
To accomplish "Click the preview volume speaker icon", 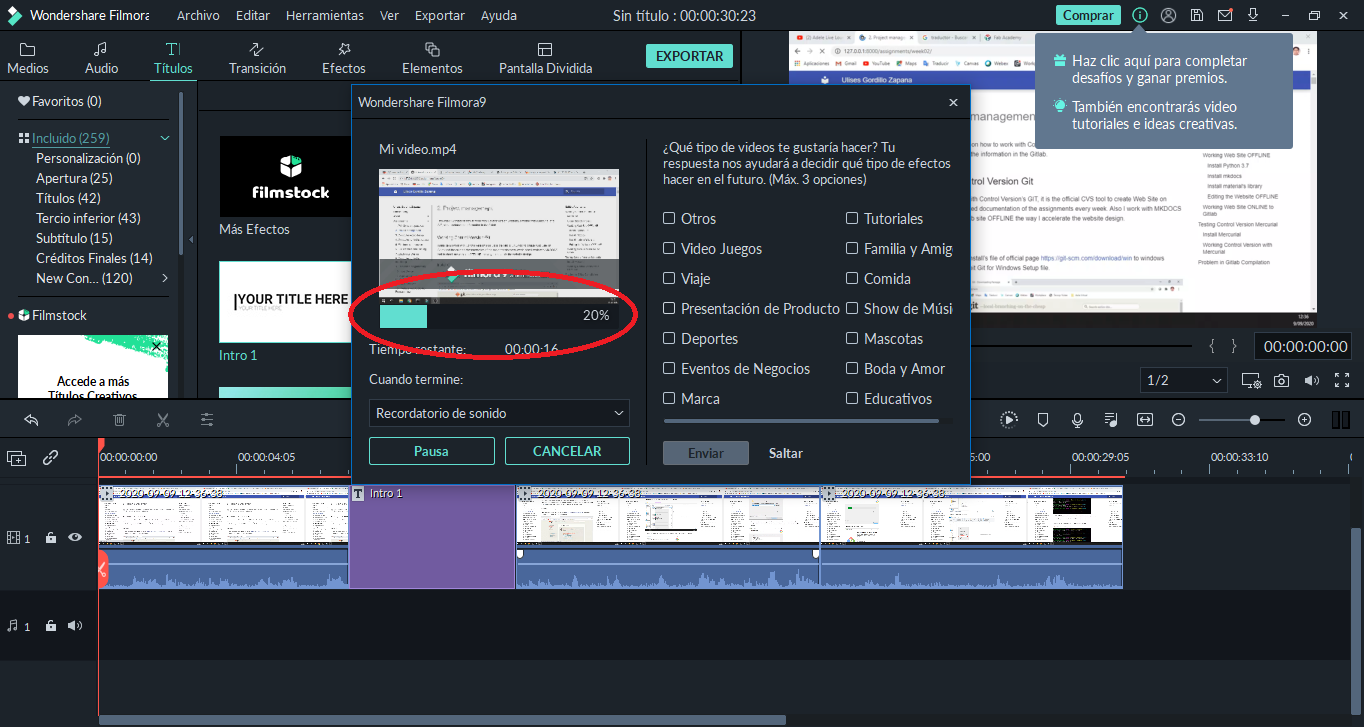I will [x=1311, y=380].
